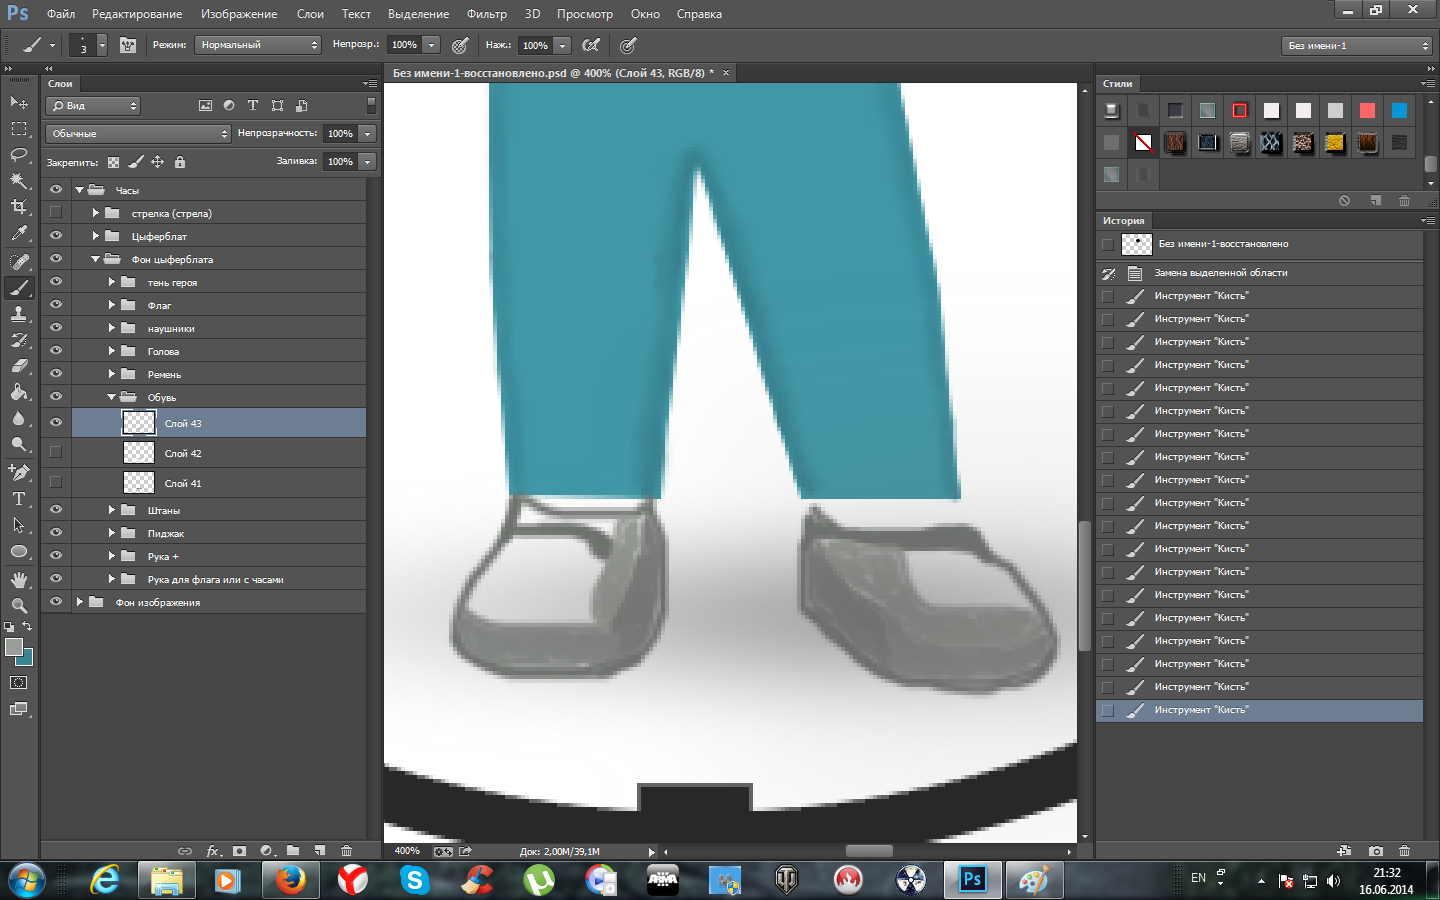Lock transparent pixels of the layer

point(113,162)
